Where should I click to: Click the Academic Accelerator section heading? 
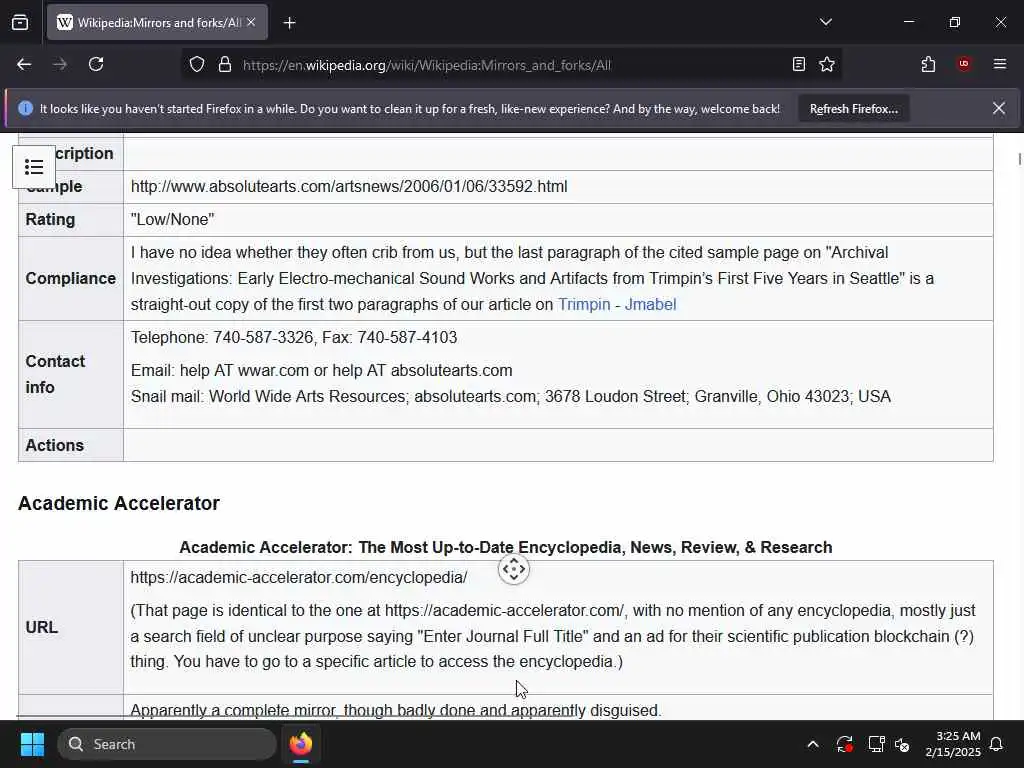click(x=119, y=504)
